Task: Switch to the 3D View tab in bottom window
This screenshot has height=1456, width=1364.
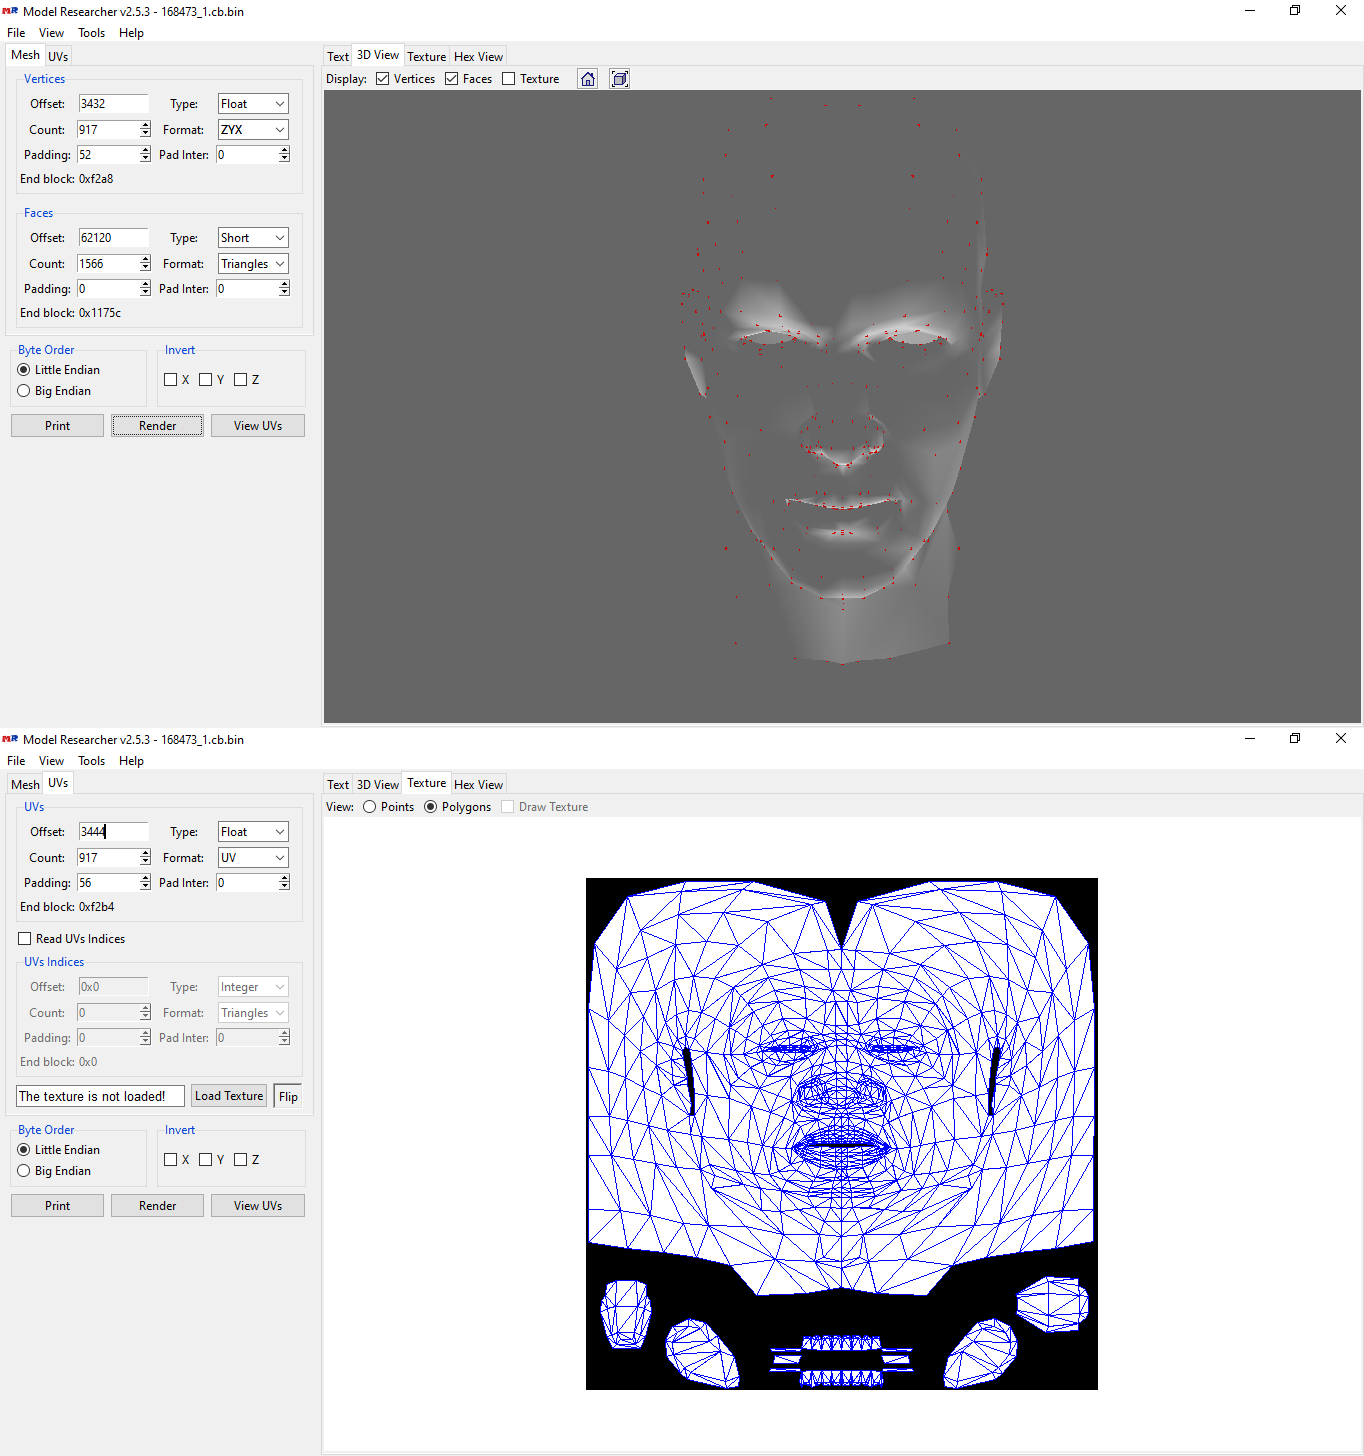Action: (x=378, y=785)
